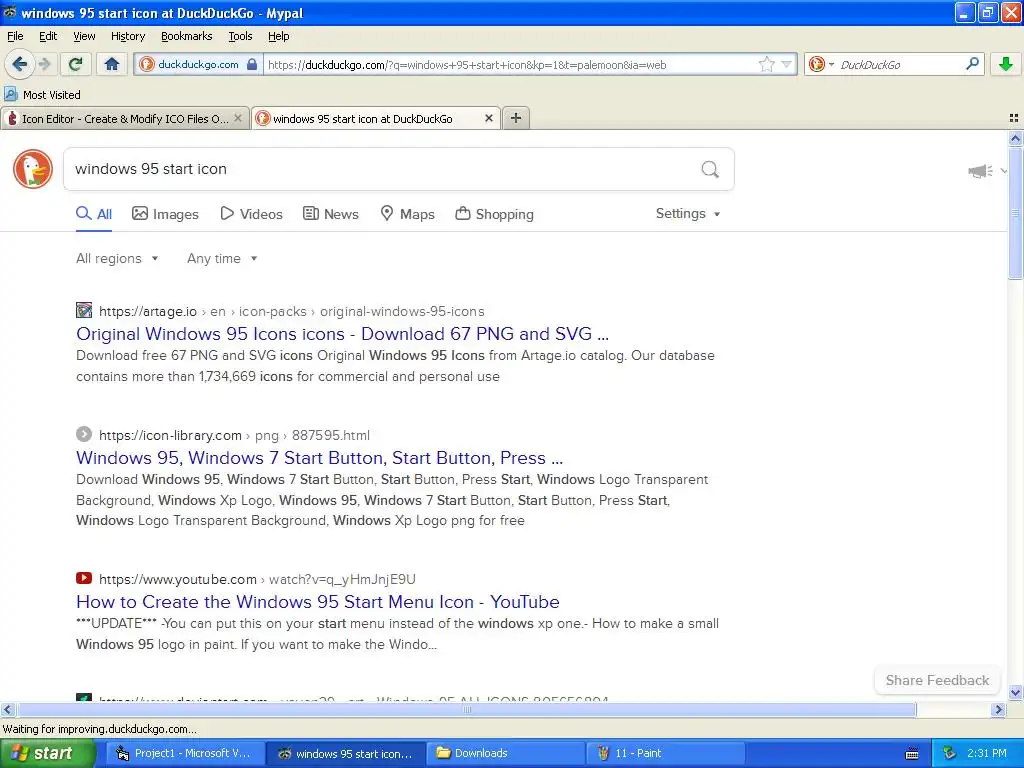Click the megaphone announcements icon
Viewport: 1024px width, 768px height.
[980, 171]
